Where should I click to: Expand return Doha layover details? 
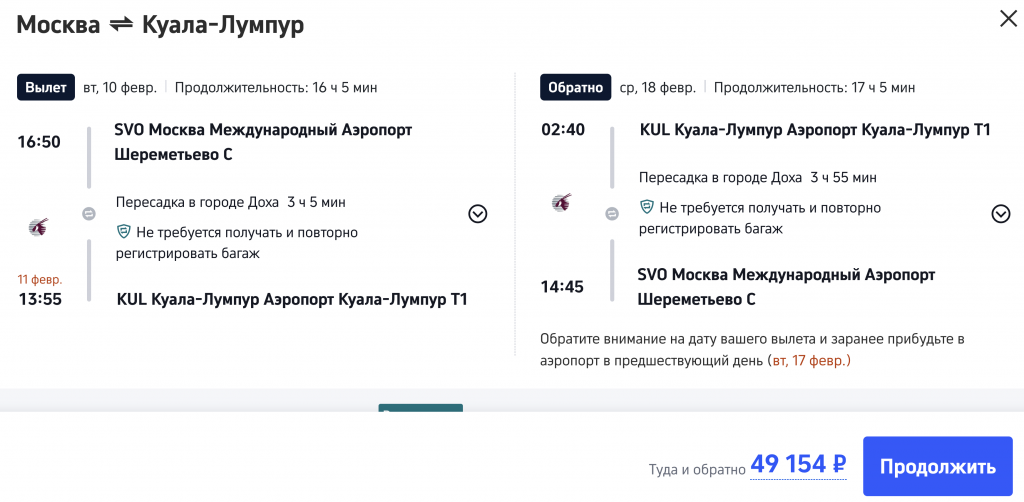point(1001,213)
